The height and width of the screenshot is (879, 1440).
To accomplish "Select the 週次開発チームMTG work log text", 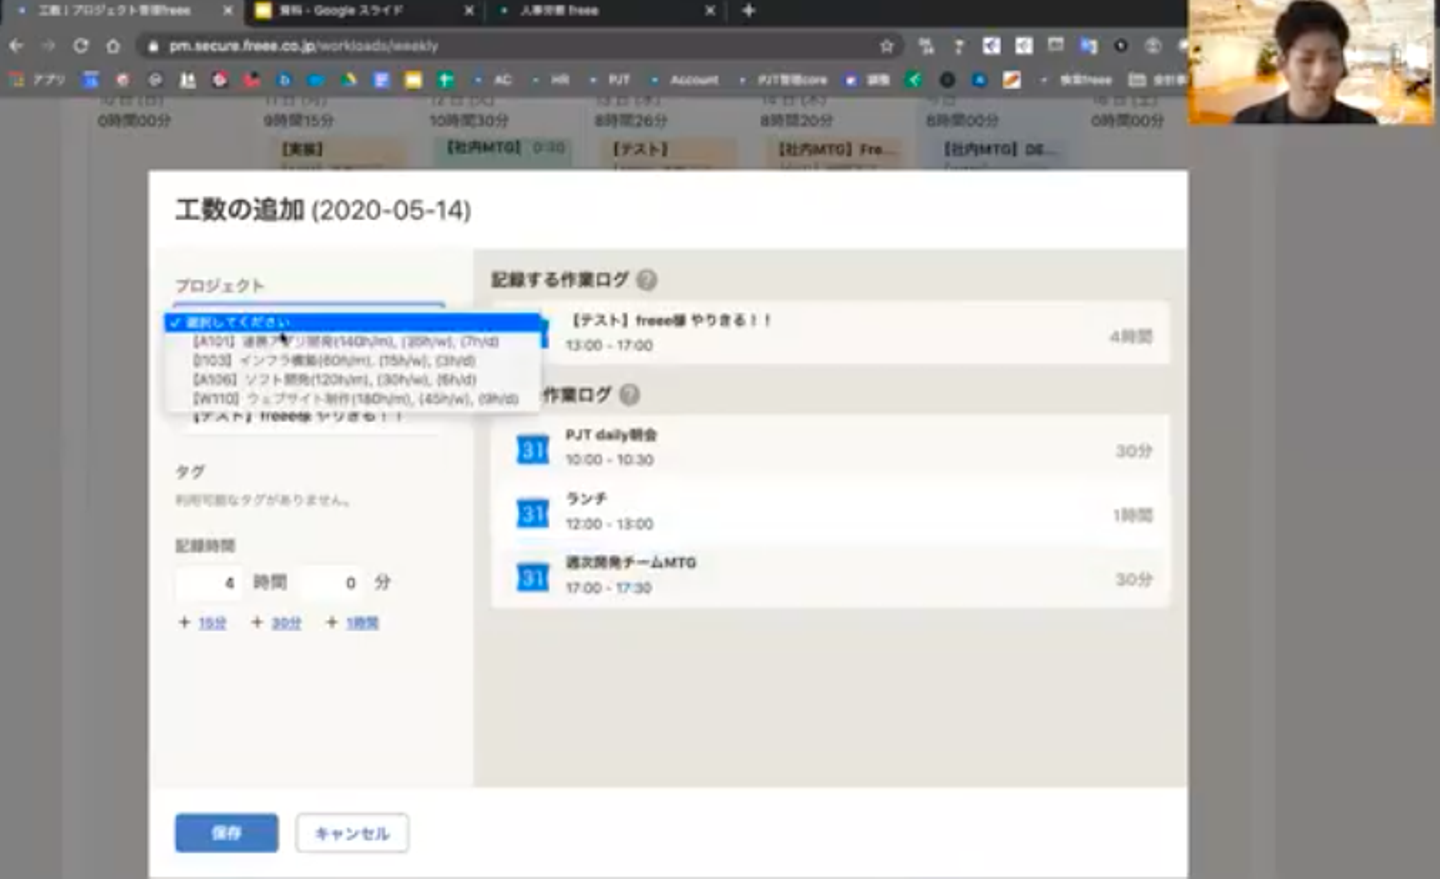I will click(631, 563).
